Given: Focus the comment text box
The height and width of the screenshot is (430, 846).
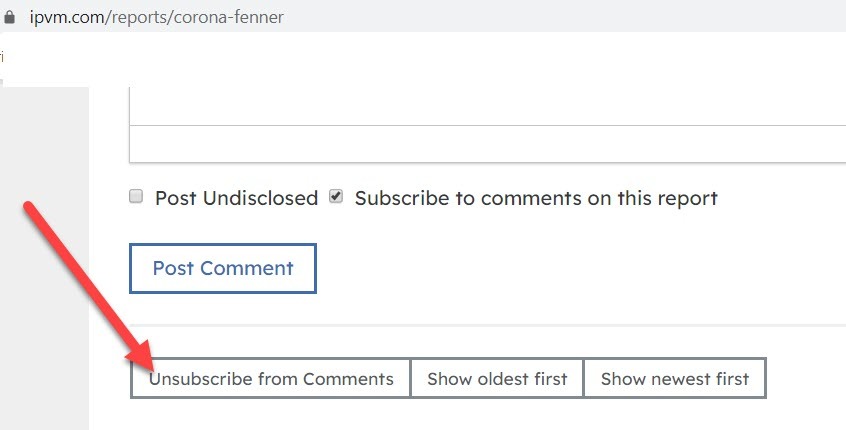Looking at the screenshot, I should (x=487, y=106).
